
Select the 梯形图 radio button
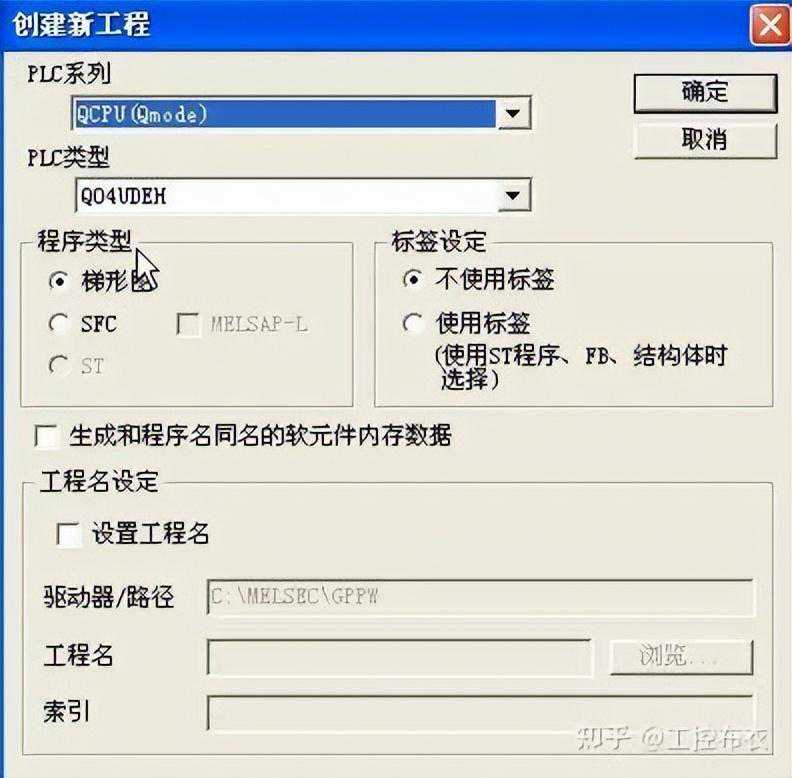tap(59, 280)
